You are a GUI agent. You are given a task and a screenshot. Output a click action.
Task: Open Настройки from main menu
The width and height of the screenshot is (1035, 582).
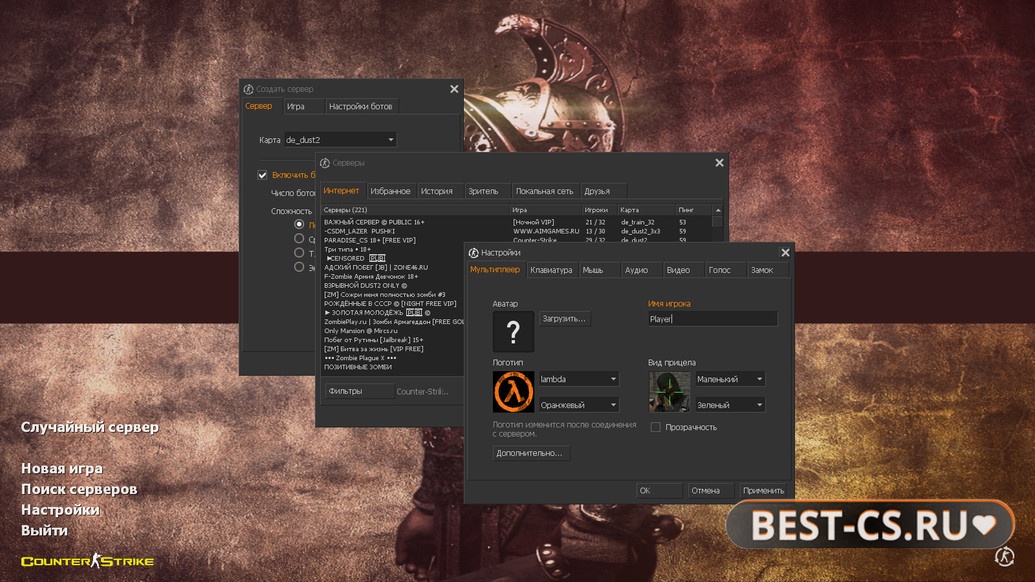61,509
